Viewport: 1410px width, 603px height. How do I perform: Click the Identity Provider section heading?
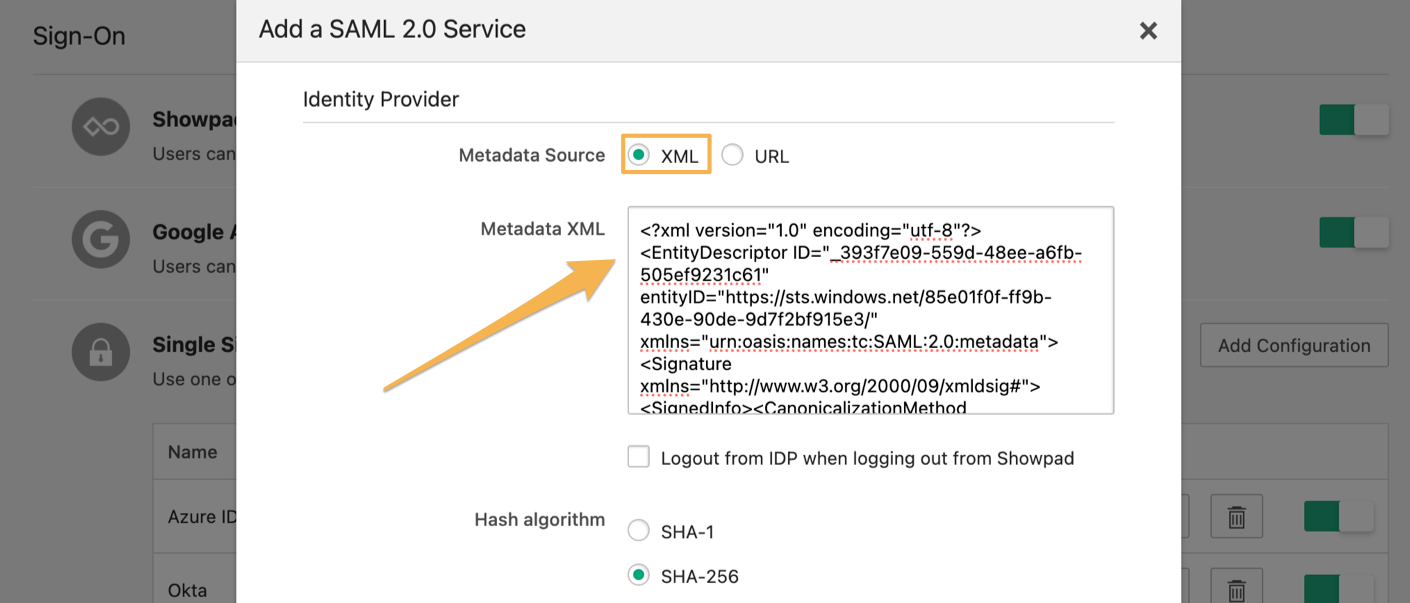point(381,99)
